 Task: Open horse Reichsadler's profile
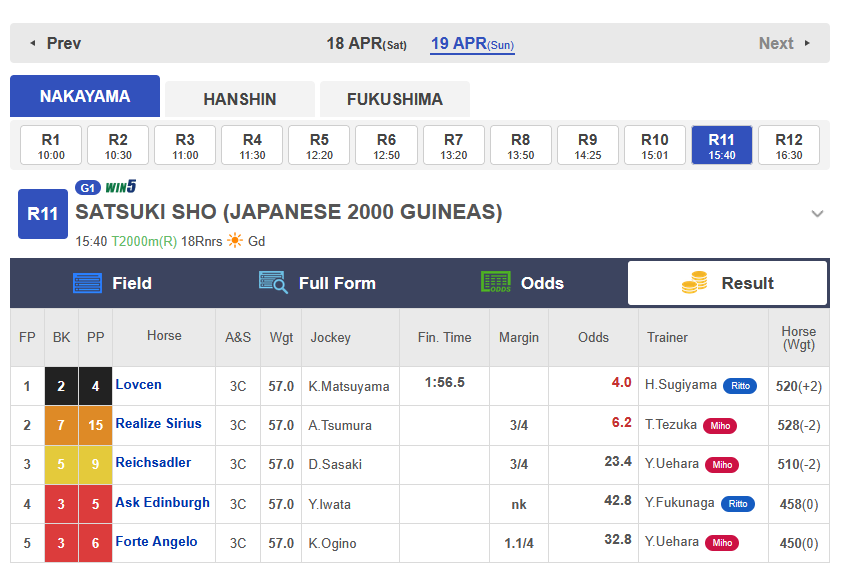coord(153,463)
